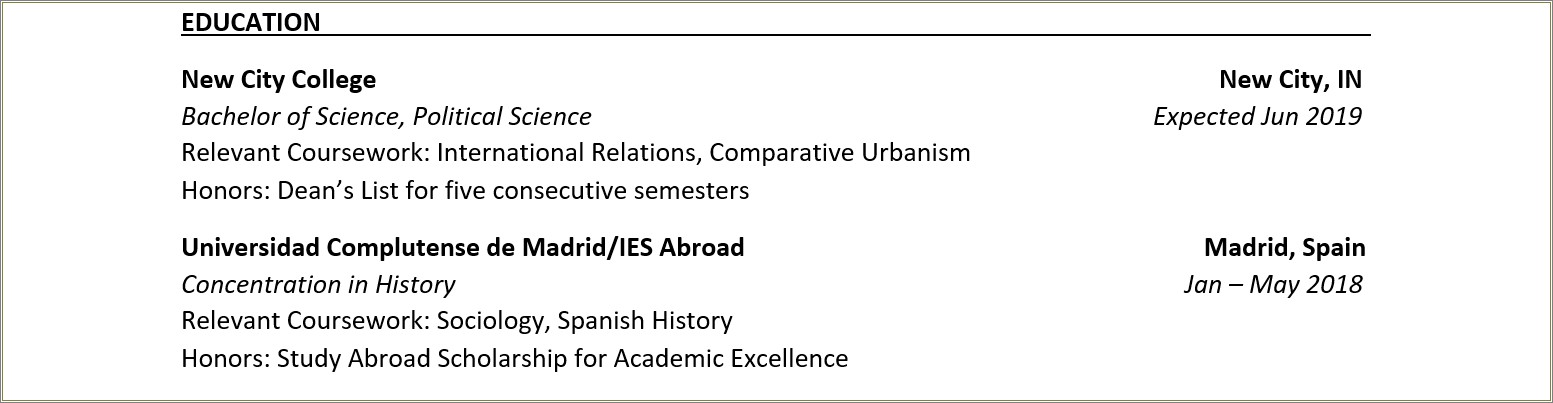The width and height of the screenshot is (1553, 403).
Task: Select the New City, IN location text
Action: click(1290, 80)
